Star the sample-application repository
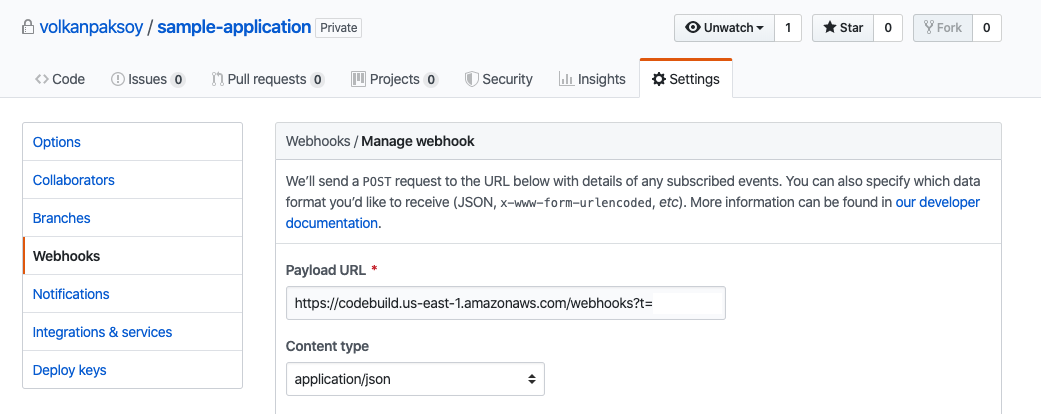1041x414 pixels. pos(842,28)
